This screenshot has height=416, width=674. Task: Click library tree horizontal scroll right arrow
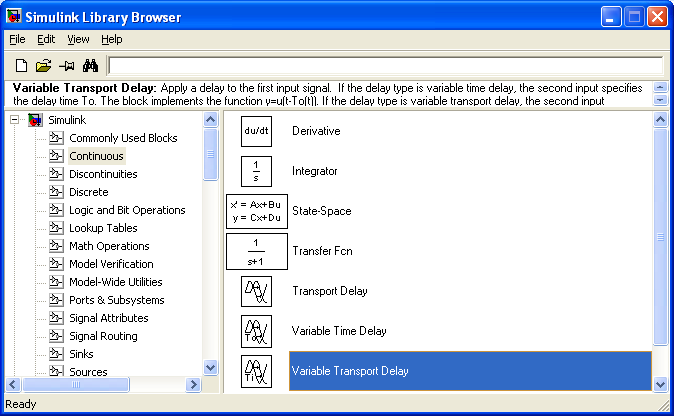193,385
